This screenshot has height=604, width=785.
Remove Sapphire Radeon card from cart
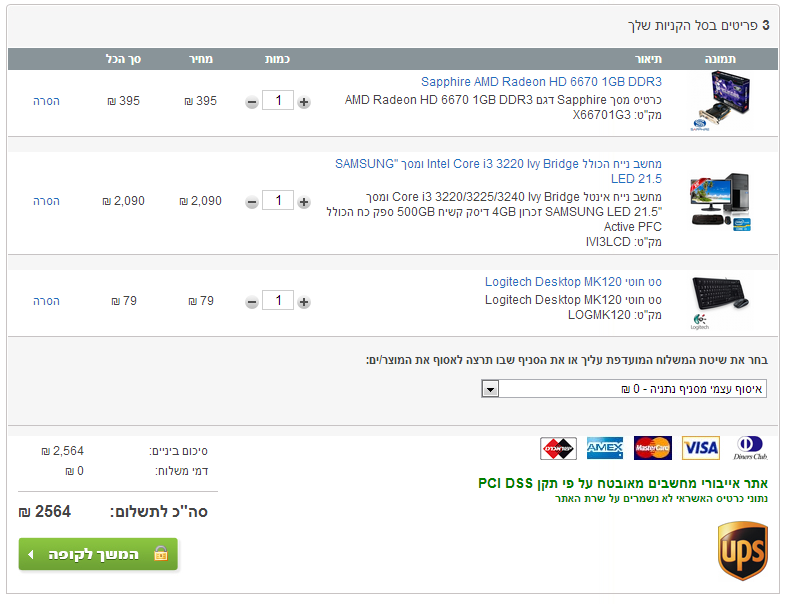[x=46, y=101]
